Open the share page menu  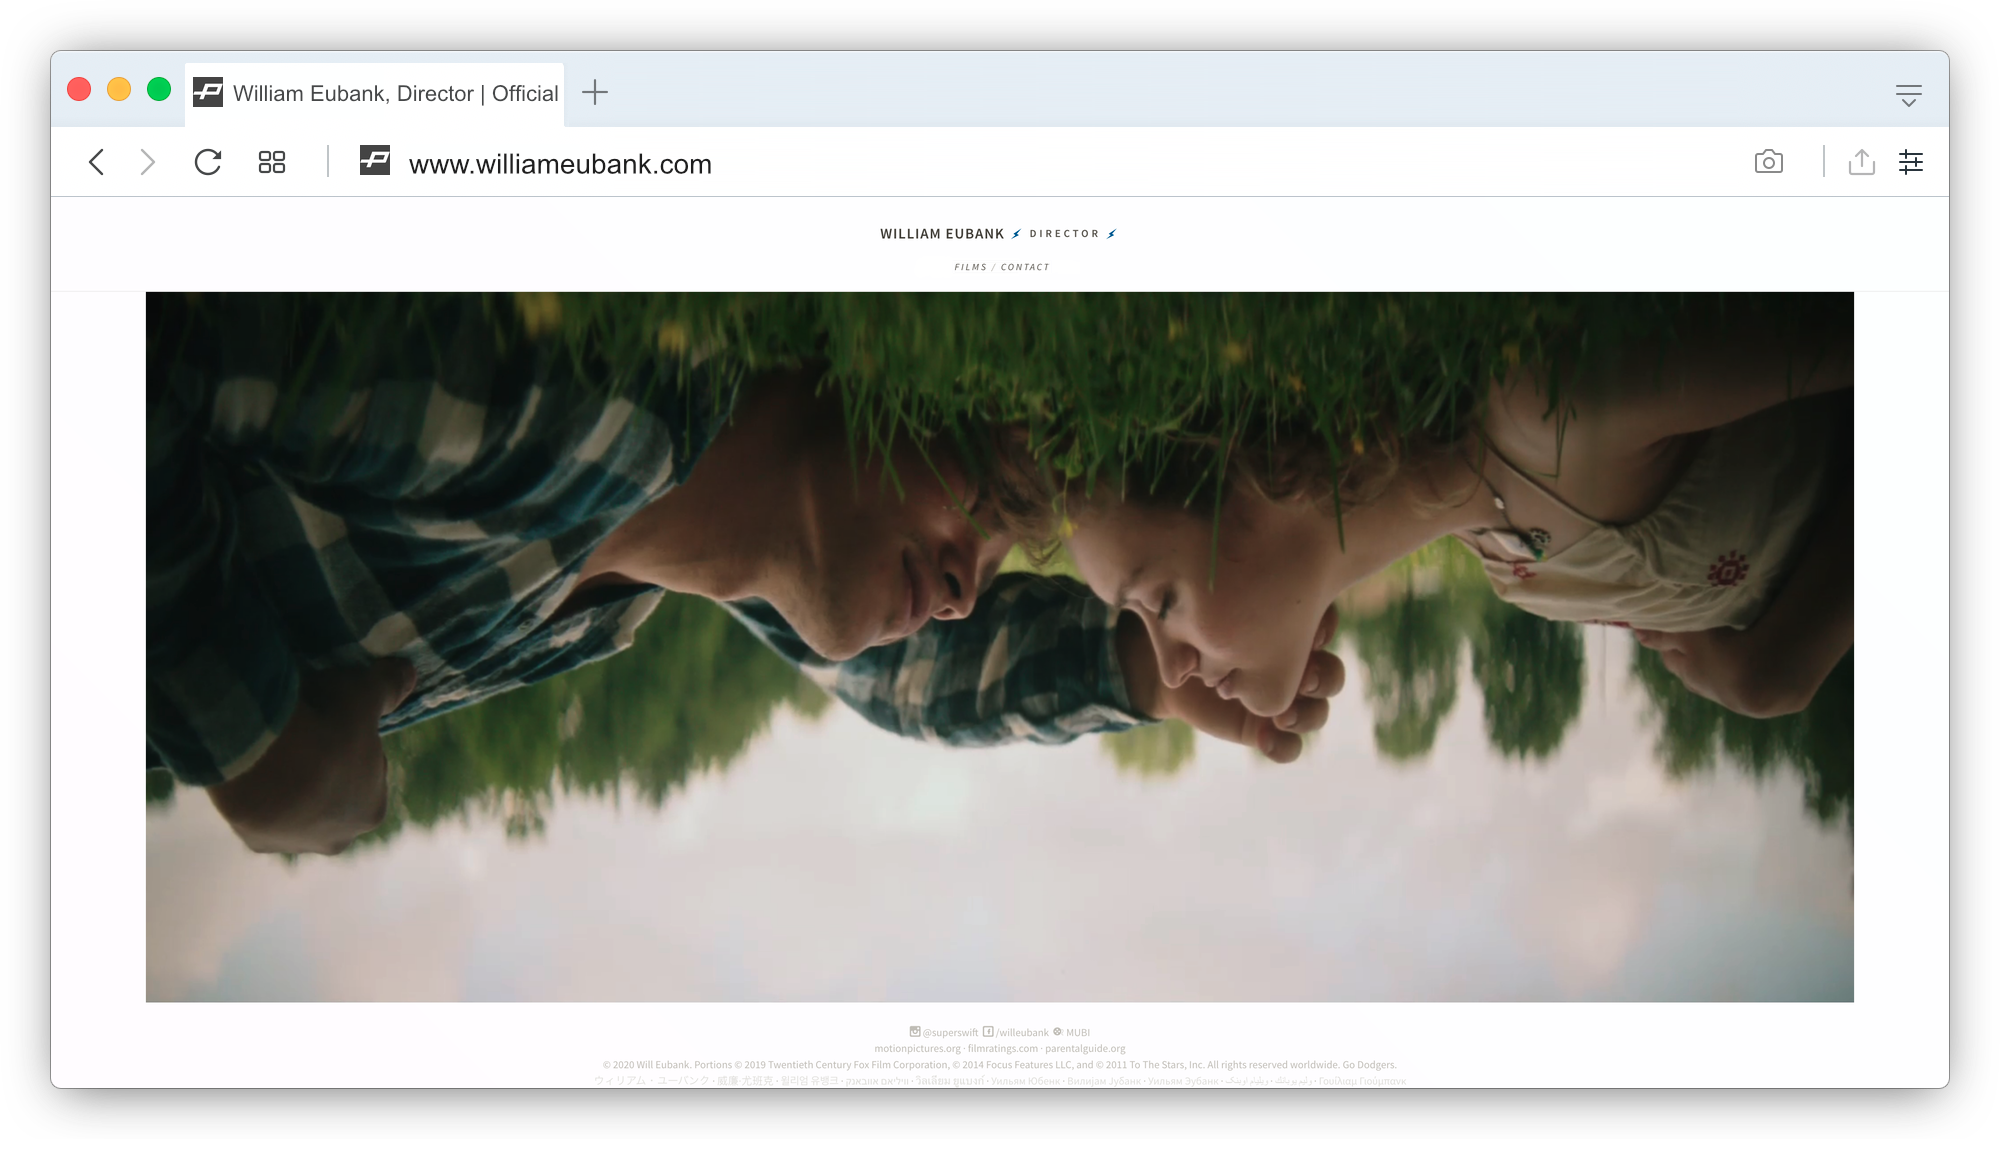1861,162
